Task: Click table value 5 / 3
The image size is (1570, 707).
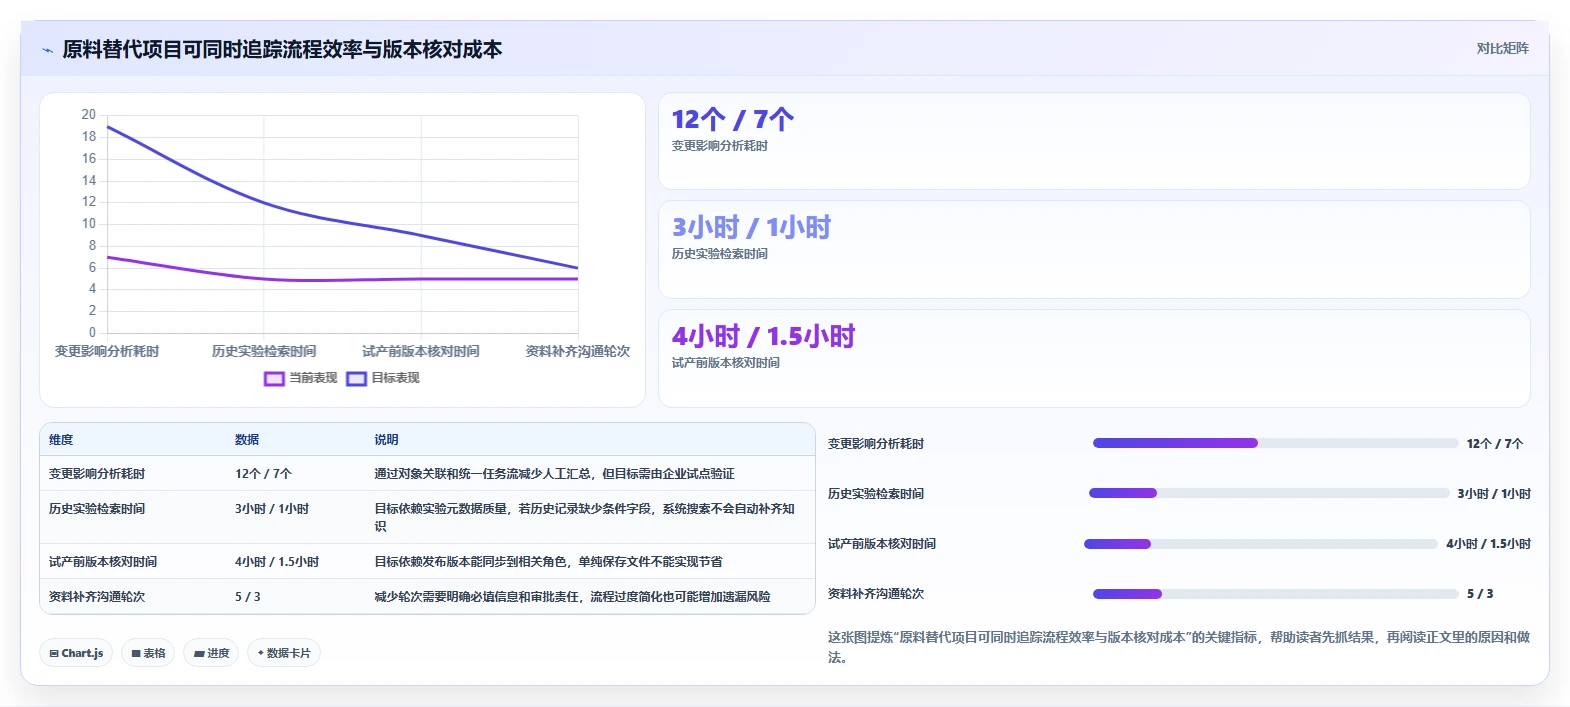Action: [x=248, y=597]
